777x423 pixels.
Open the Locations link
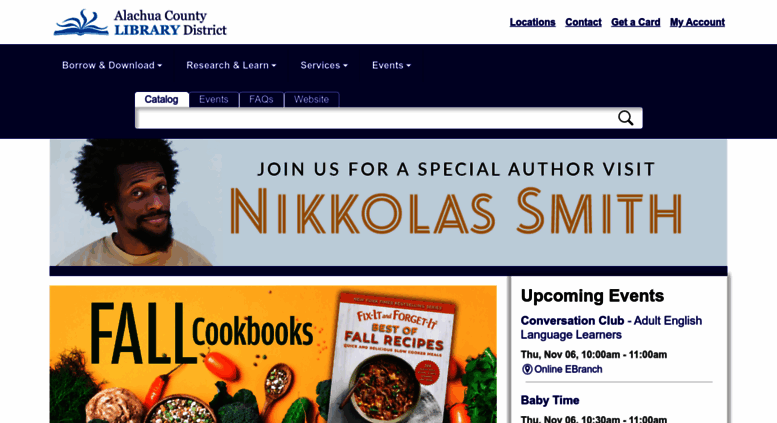(x=533, y=22)
